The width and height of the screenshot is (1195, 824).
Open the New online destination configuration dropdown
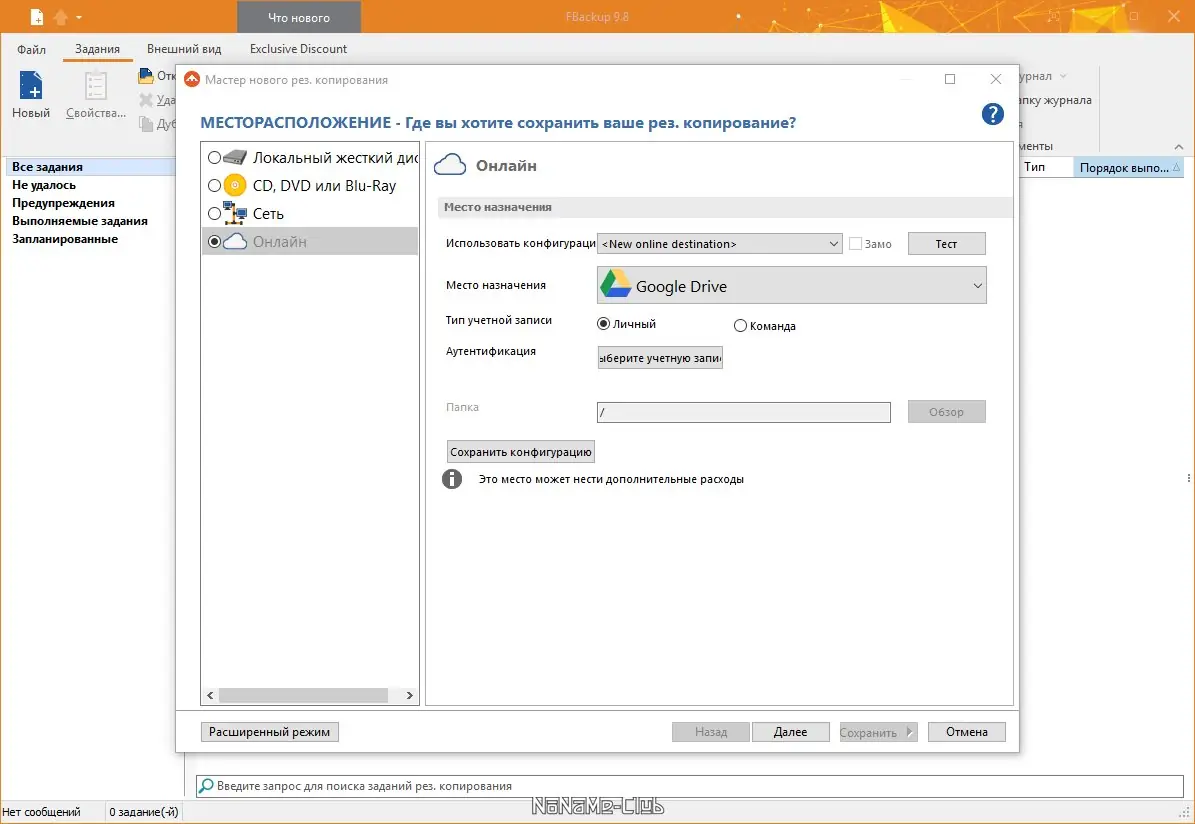click(719, 244)
